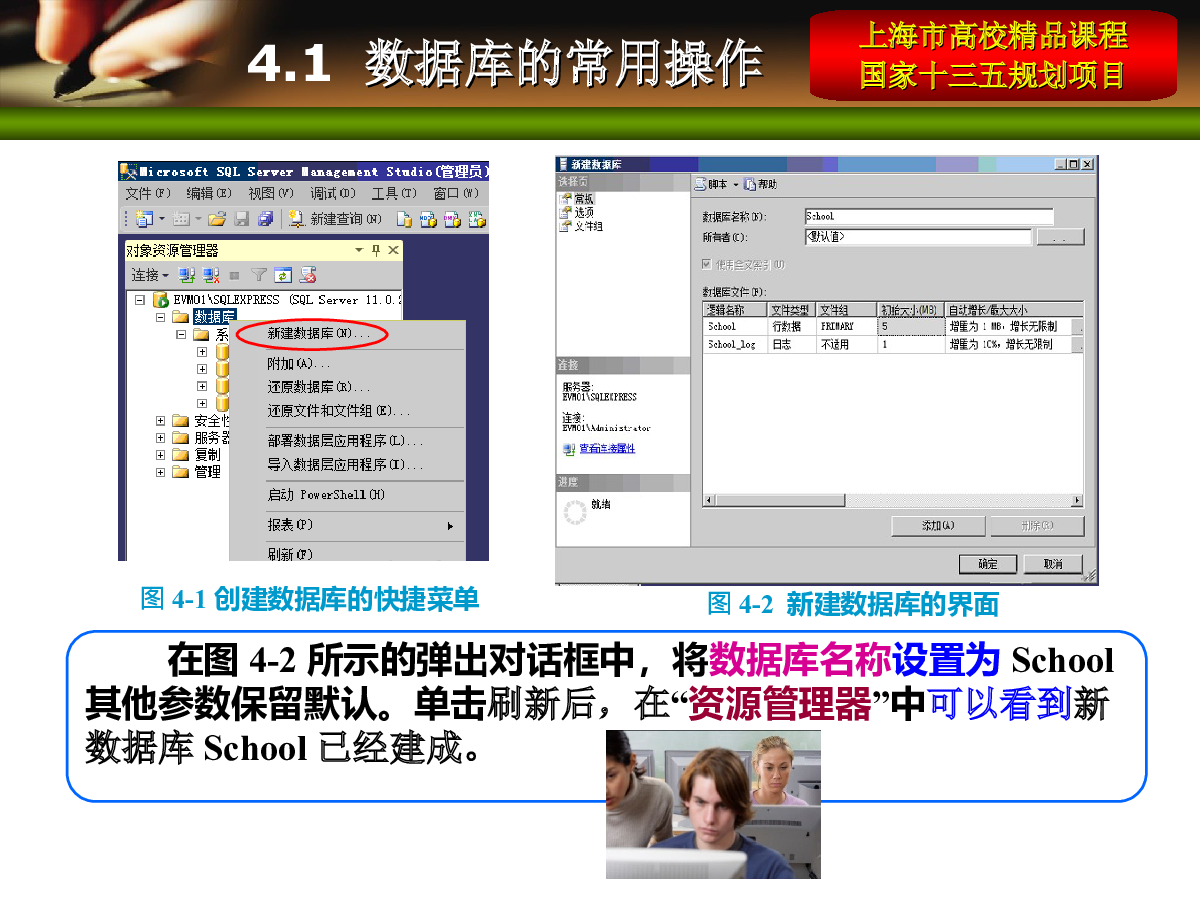Click the 新建查询 New Query toolbar button
1200x900 pixels.
click(x=334, y=219)
